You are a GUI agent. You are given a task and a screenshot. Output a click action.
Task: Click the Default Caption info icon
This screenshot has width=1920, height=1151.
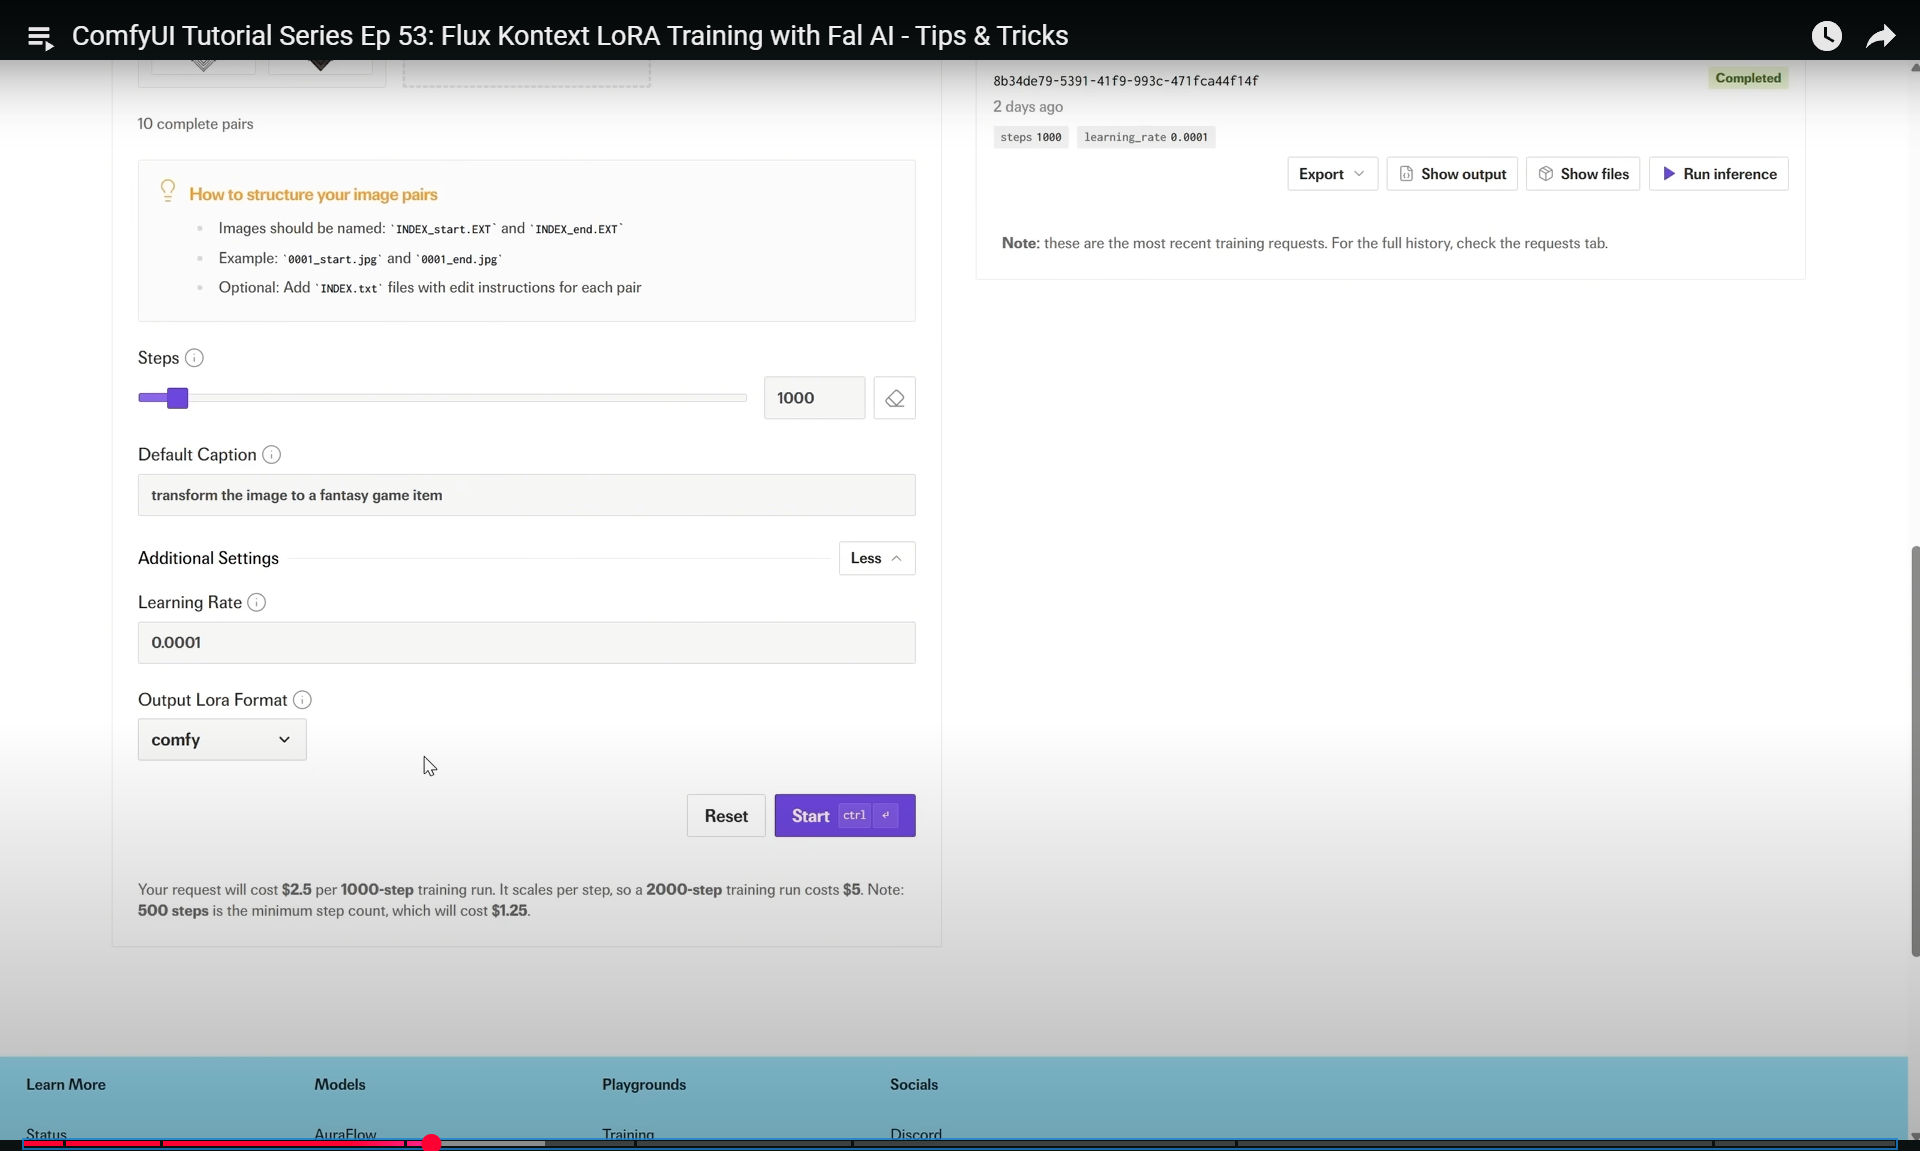click(x=271, y=455)
